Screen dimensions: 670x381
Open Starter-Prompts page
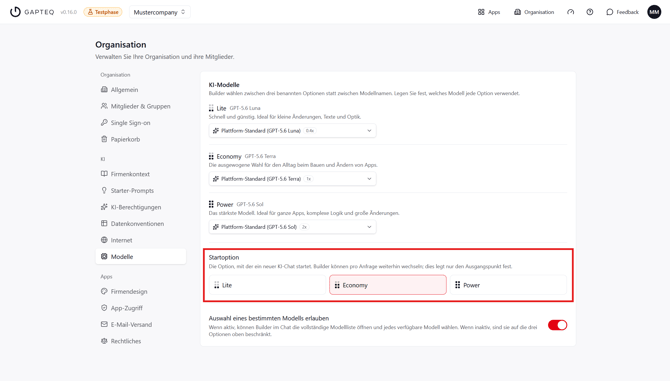[x=141, y=190]
